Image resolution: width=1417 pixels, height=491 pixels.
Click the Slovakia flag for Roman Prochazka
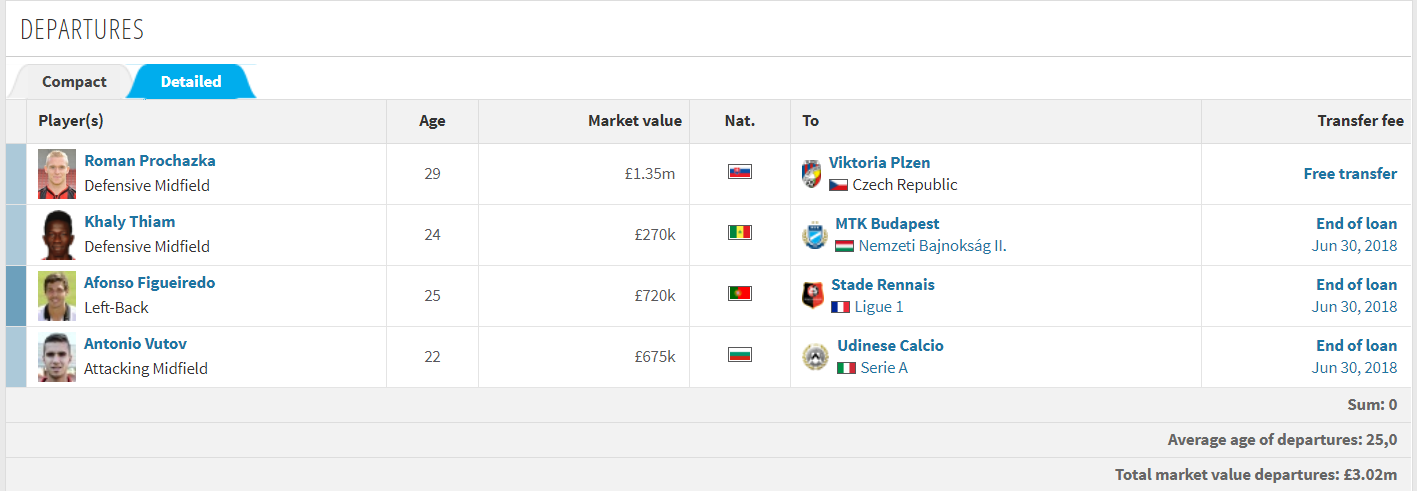740,172
